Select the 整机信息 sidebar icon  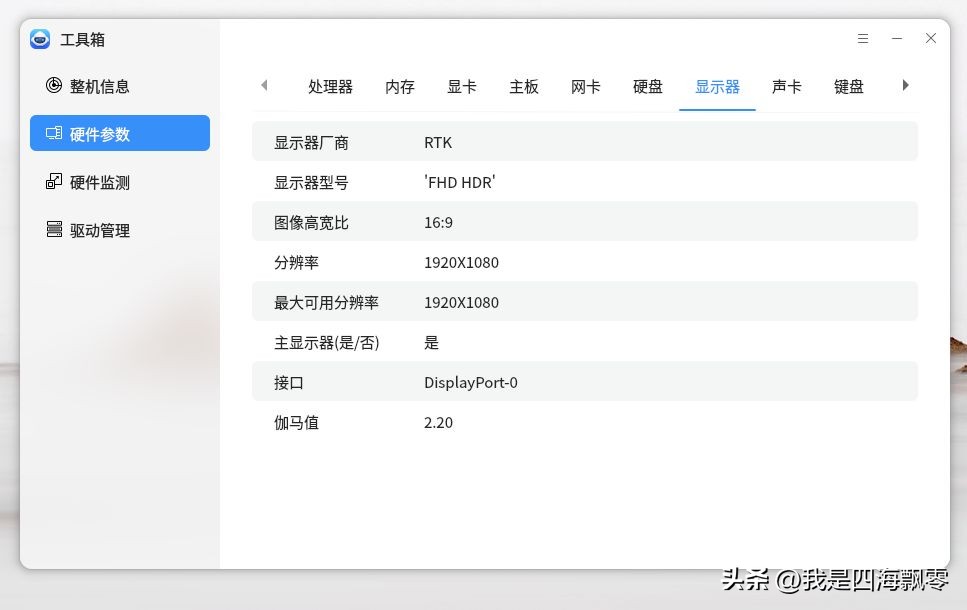click(x=99, y=86)
